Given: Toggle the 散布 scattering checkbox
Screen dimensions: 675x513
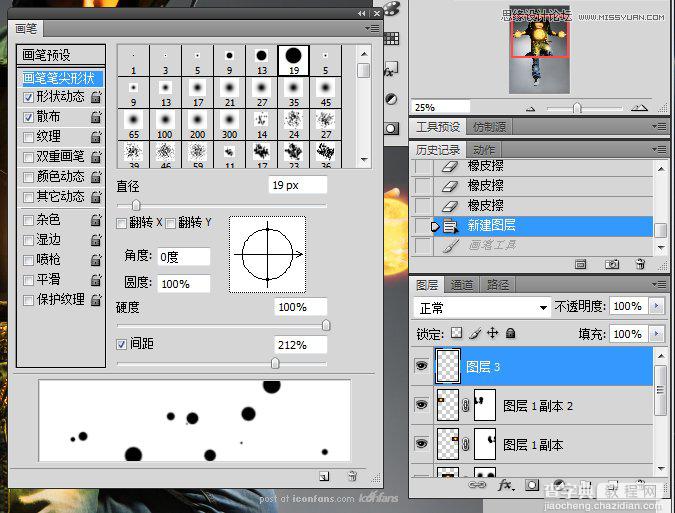Looking at the screenshot, I should (28, 117).
